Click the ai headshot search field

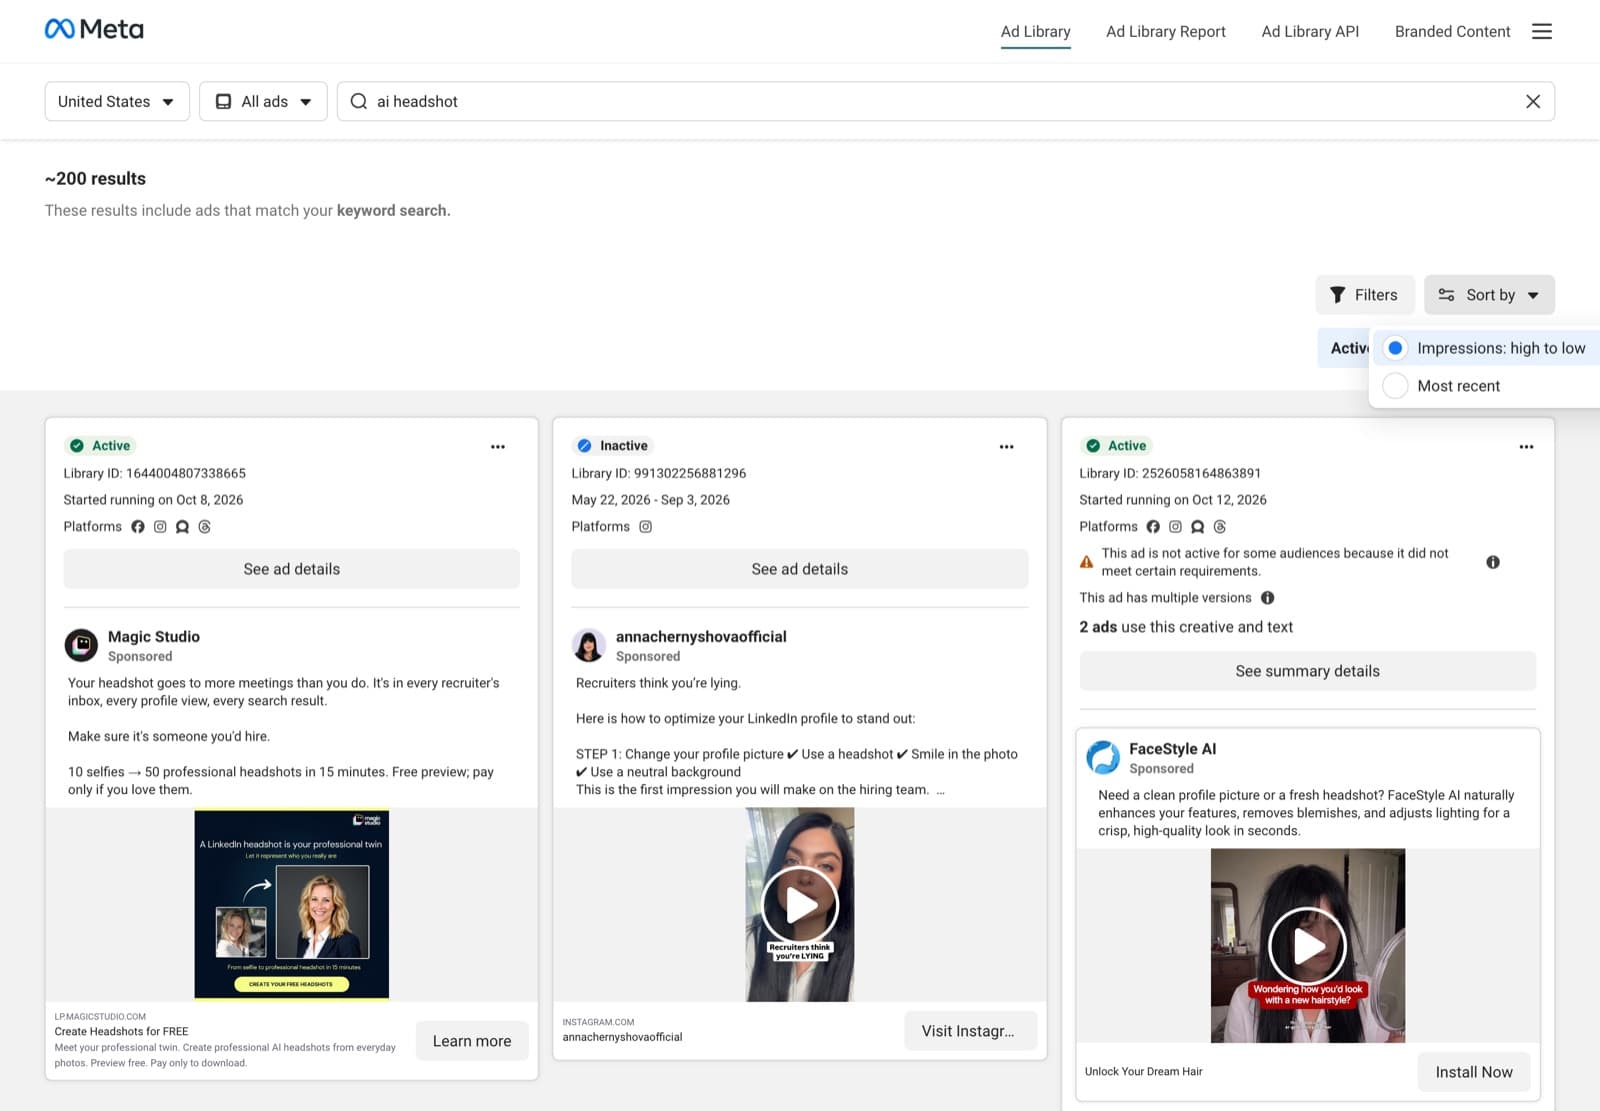tap(945, 101)
